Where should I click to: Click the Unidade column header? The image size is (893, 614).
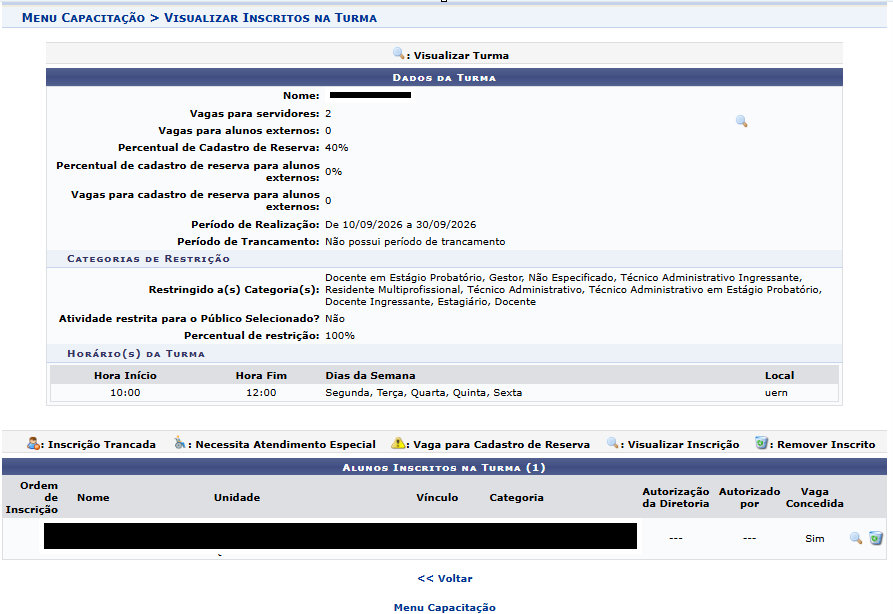[237, 498]
